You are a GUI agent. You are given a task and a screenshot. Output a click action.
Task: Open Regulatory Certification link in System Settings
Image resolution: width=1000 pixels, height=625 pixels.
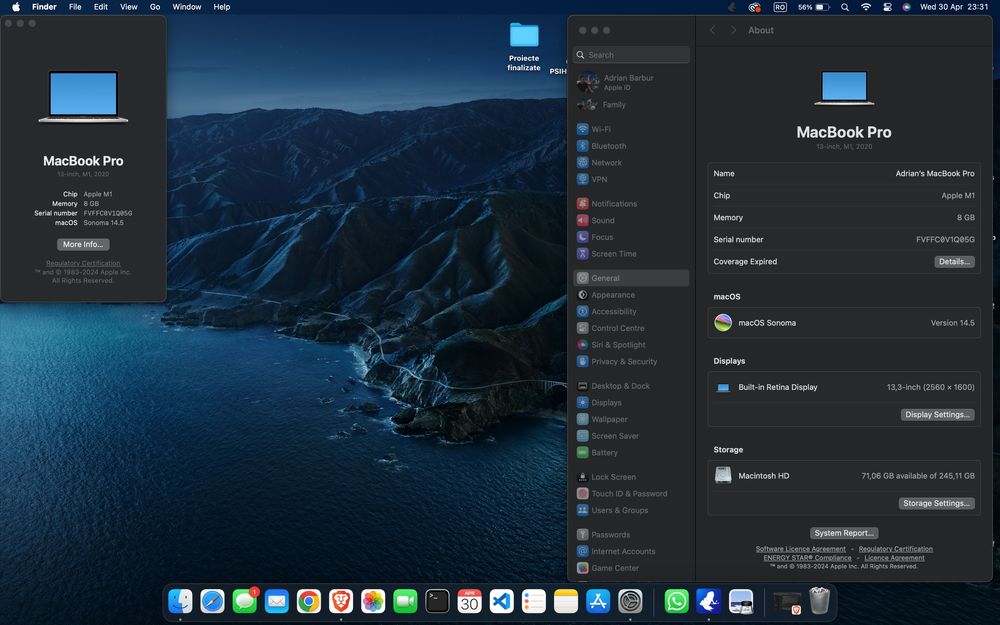[x=895, y=549]
